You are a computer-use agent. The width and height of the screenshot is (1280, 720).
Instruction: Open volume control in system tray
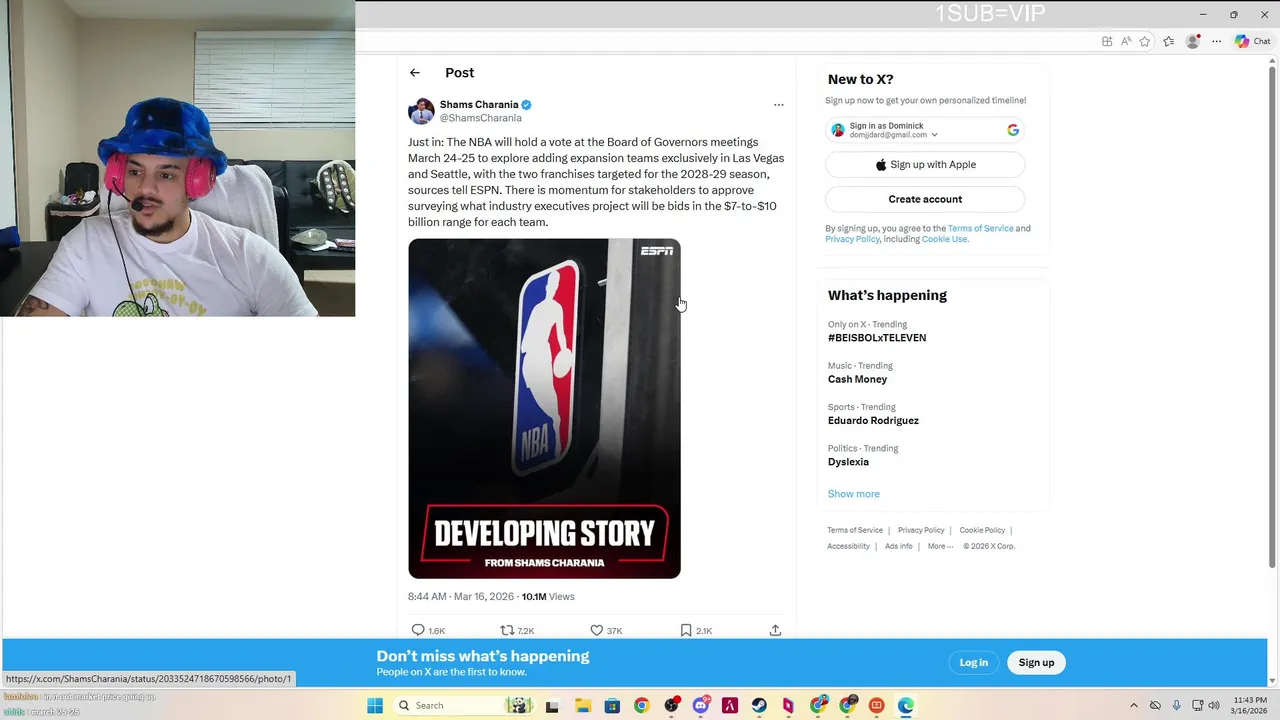pyautogui.click(x=1214, y=706)
